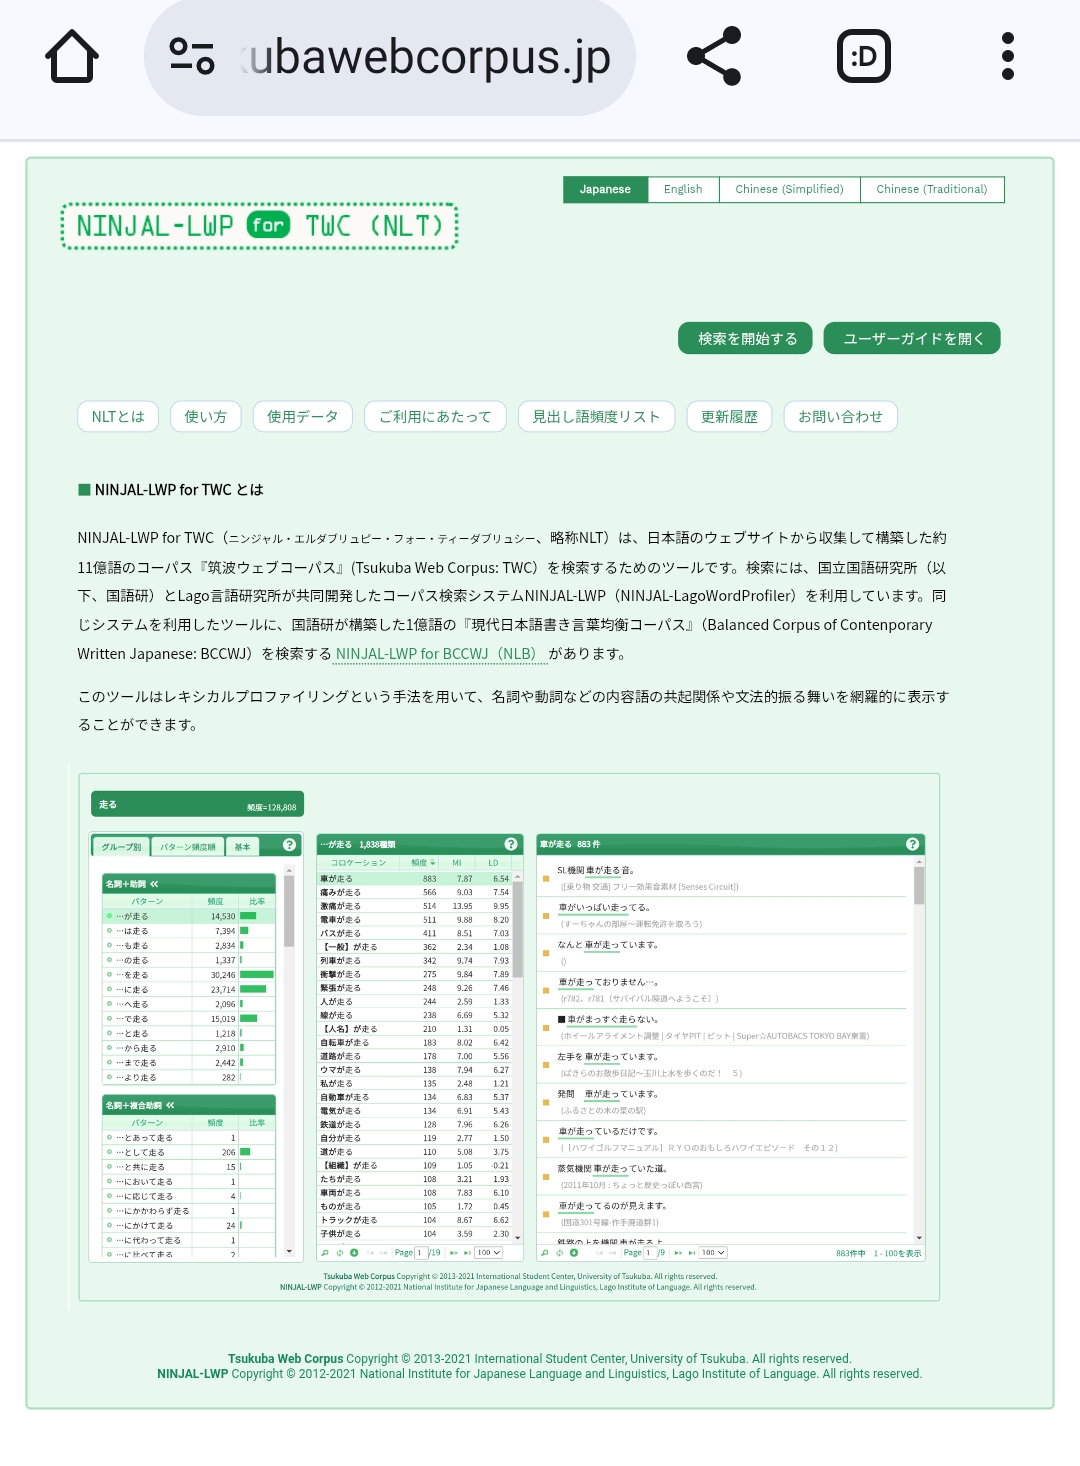Switch to Chinese (Simplified) tab
Image resolution: width=1080 pixels, height=1466 pixels.
(x=789, y=189)
